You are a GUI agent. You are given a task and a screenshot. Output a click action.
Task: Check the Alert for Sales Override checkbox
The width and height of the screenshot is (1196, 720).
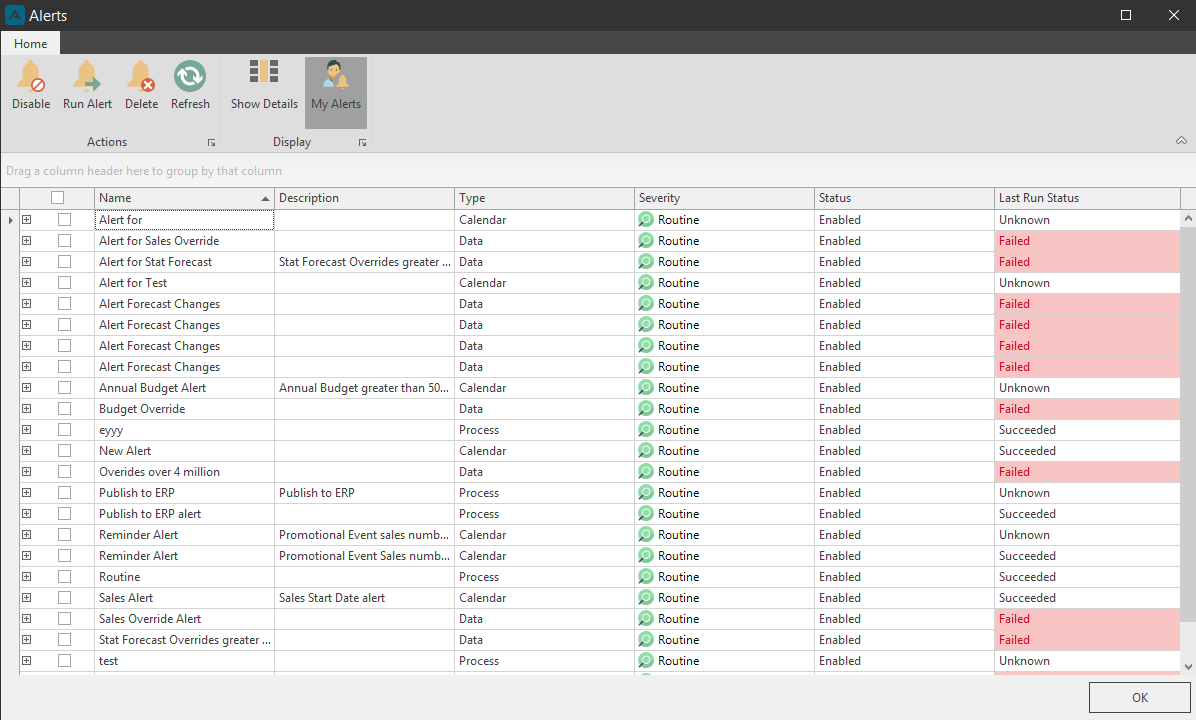click(x=64, y=241)
